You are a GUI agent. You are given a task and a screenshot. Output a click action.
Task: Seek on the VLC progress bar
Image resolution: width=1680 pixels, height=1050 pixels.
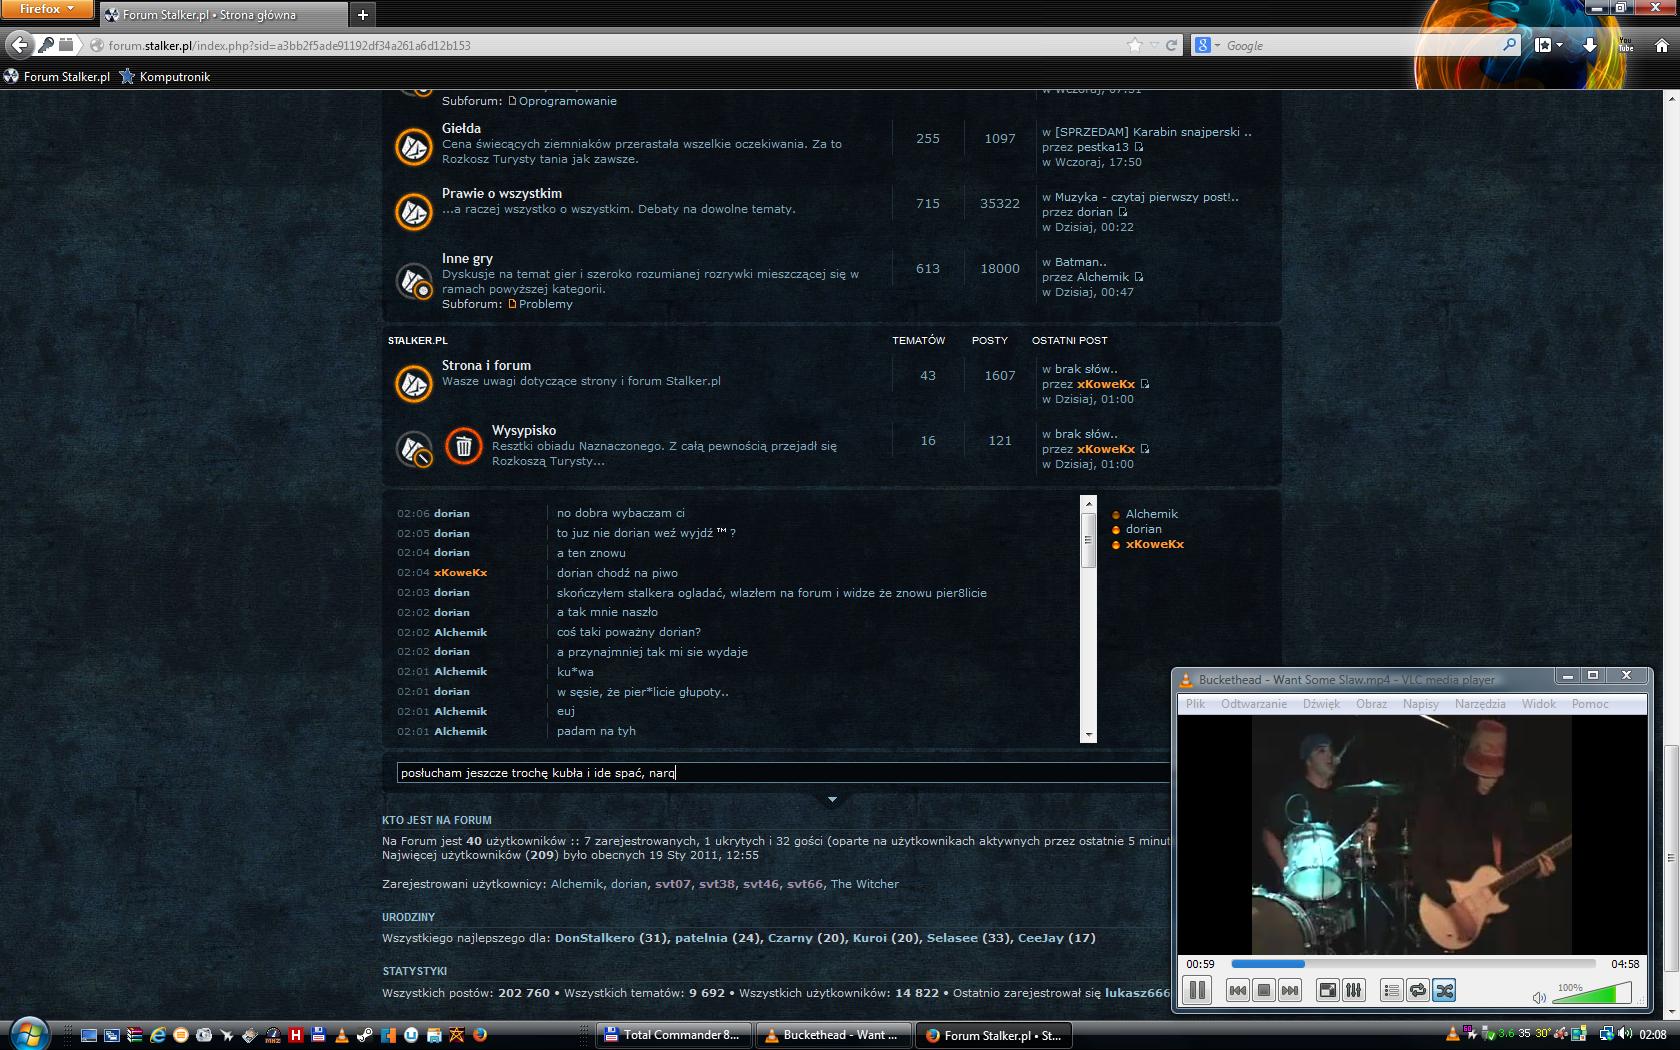1413,964
